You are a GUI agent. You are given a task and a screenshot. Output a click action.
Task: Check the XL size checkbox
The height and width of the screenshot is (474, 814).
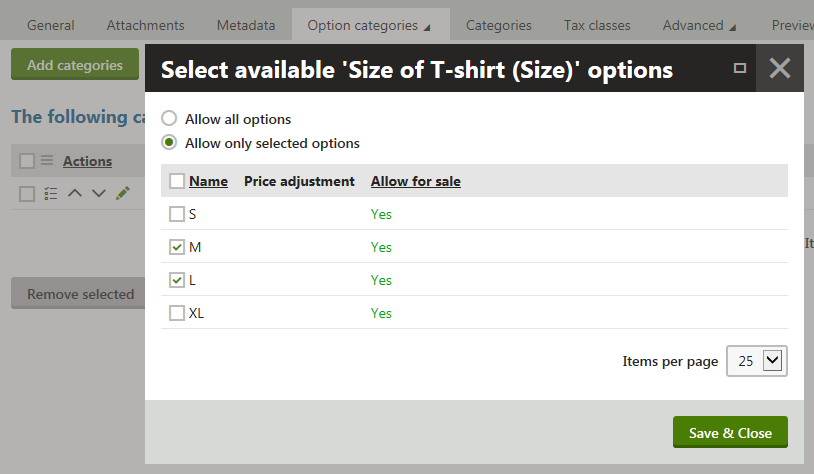pos(177,313)
